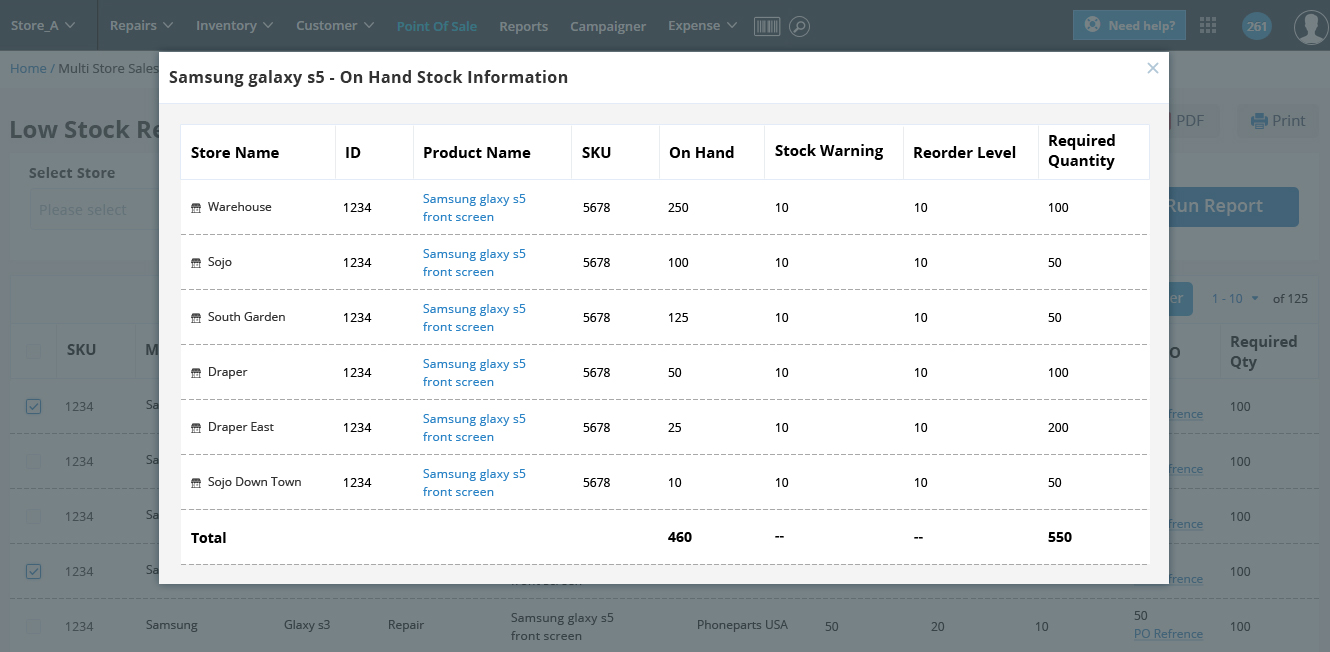Click On Hand value 250 for Warehouse
The width and height of the screenshot is (1330, 652).
678,208
